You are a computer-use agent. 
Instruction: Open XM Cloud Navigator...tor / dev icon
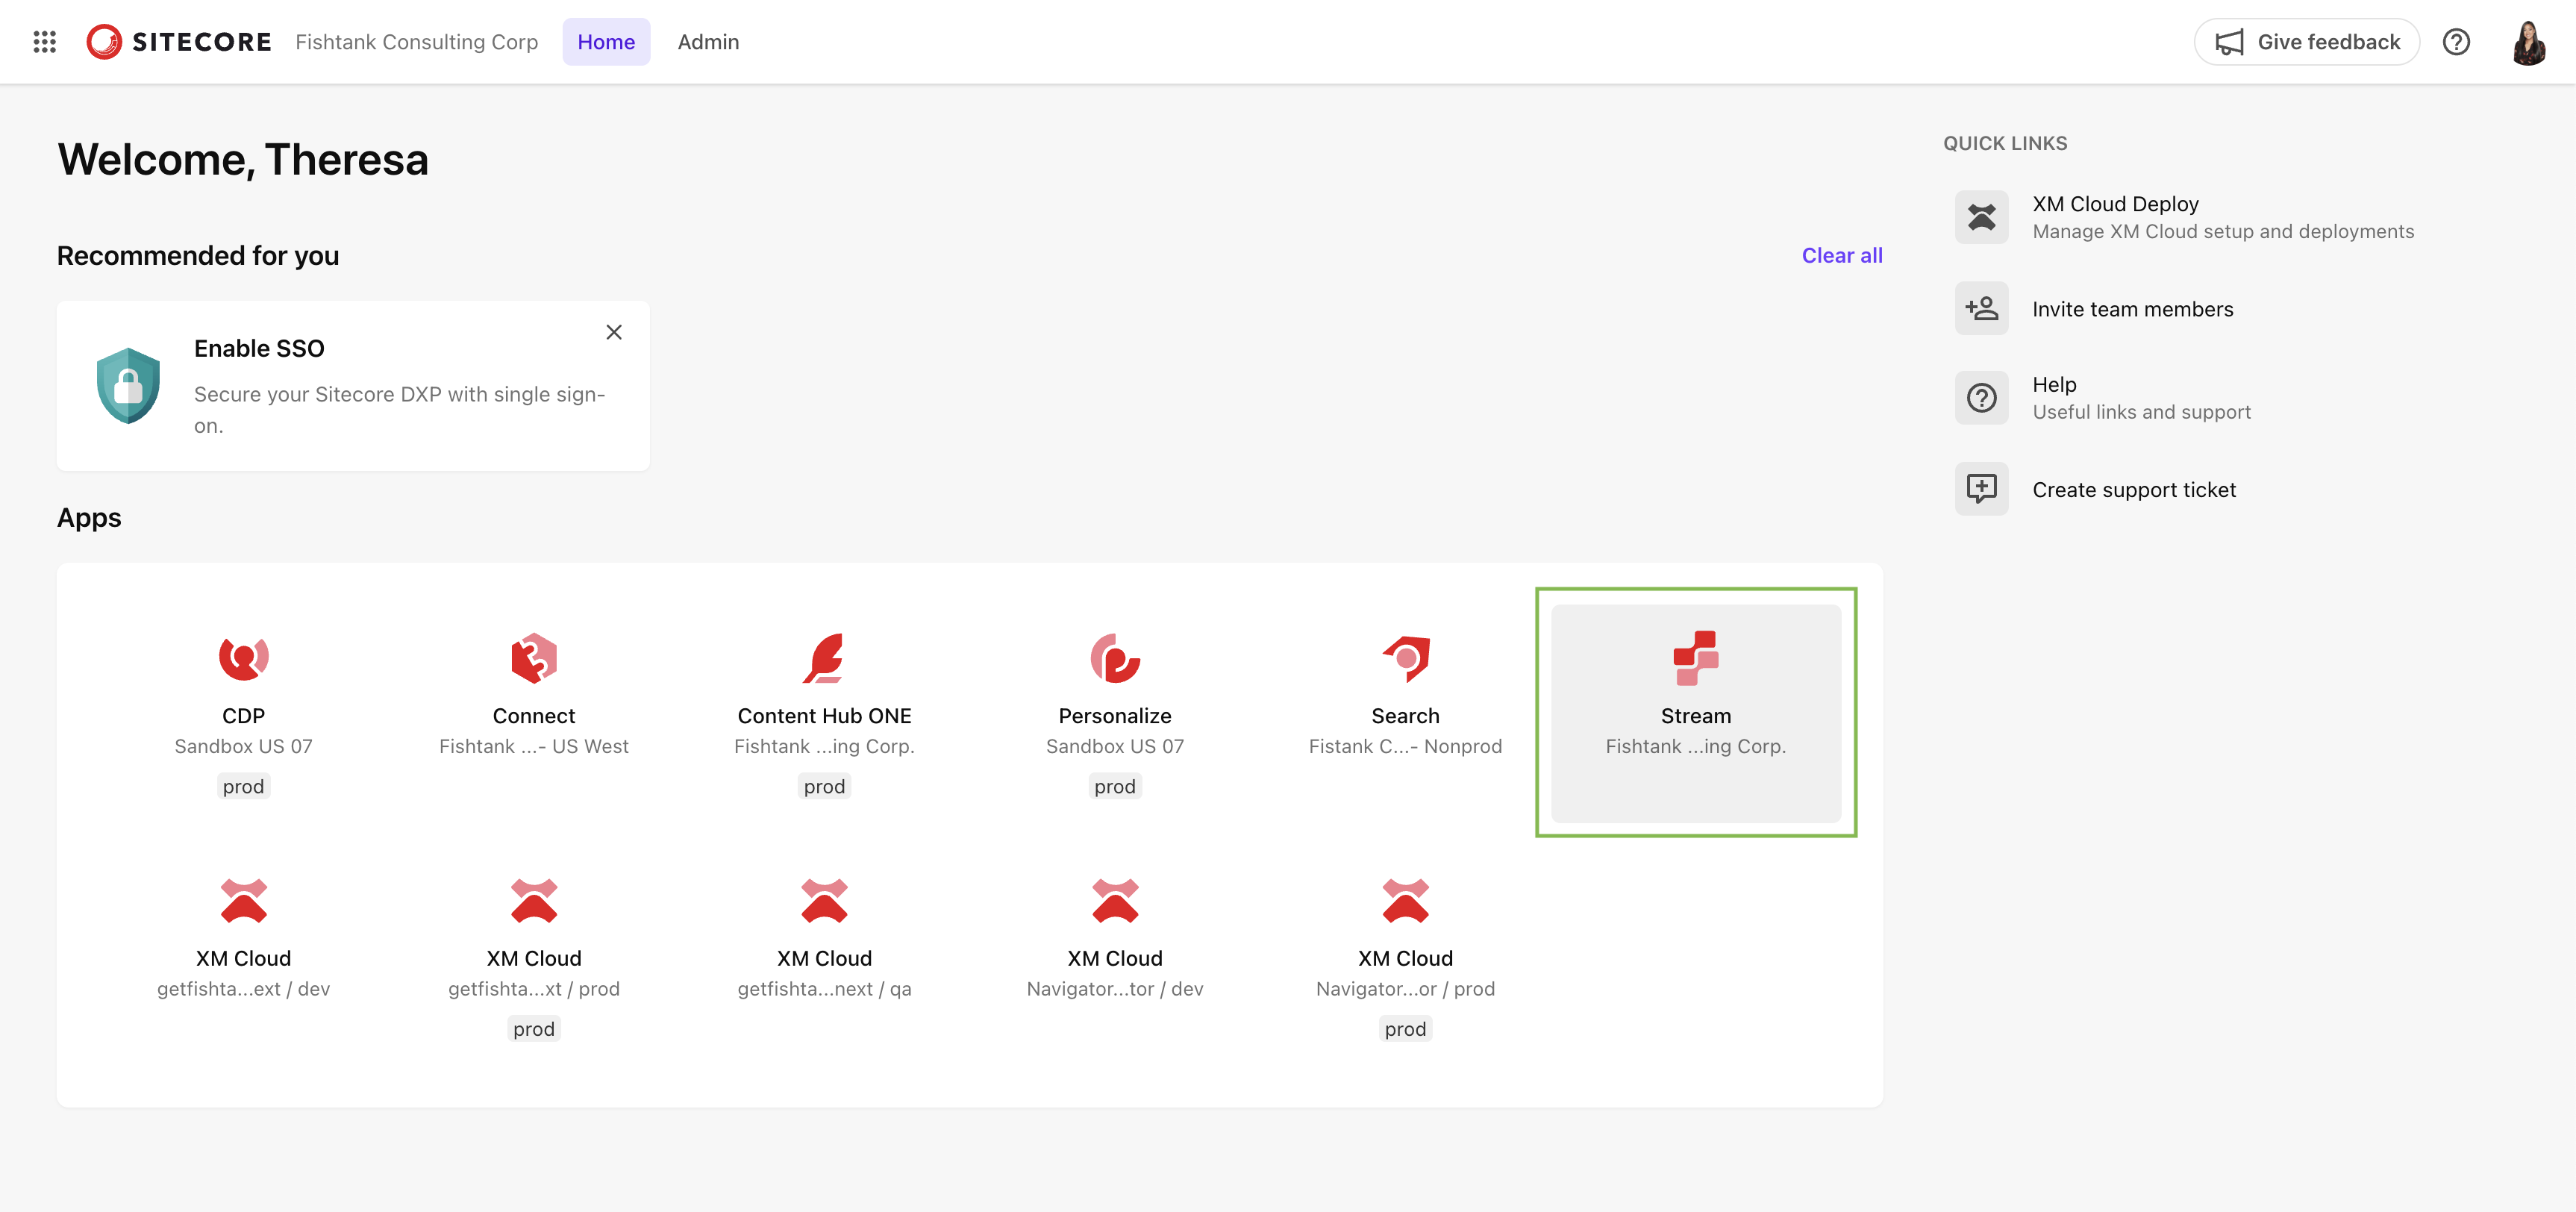point(1114,900)
